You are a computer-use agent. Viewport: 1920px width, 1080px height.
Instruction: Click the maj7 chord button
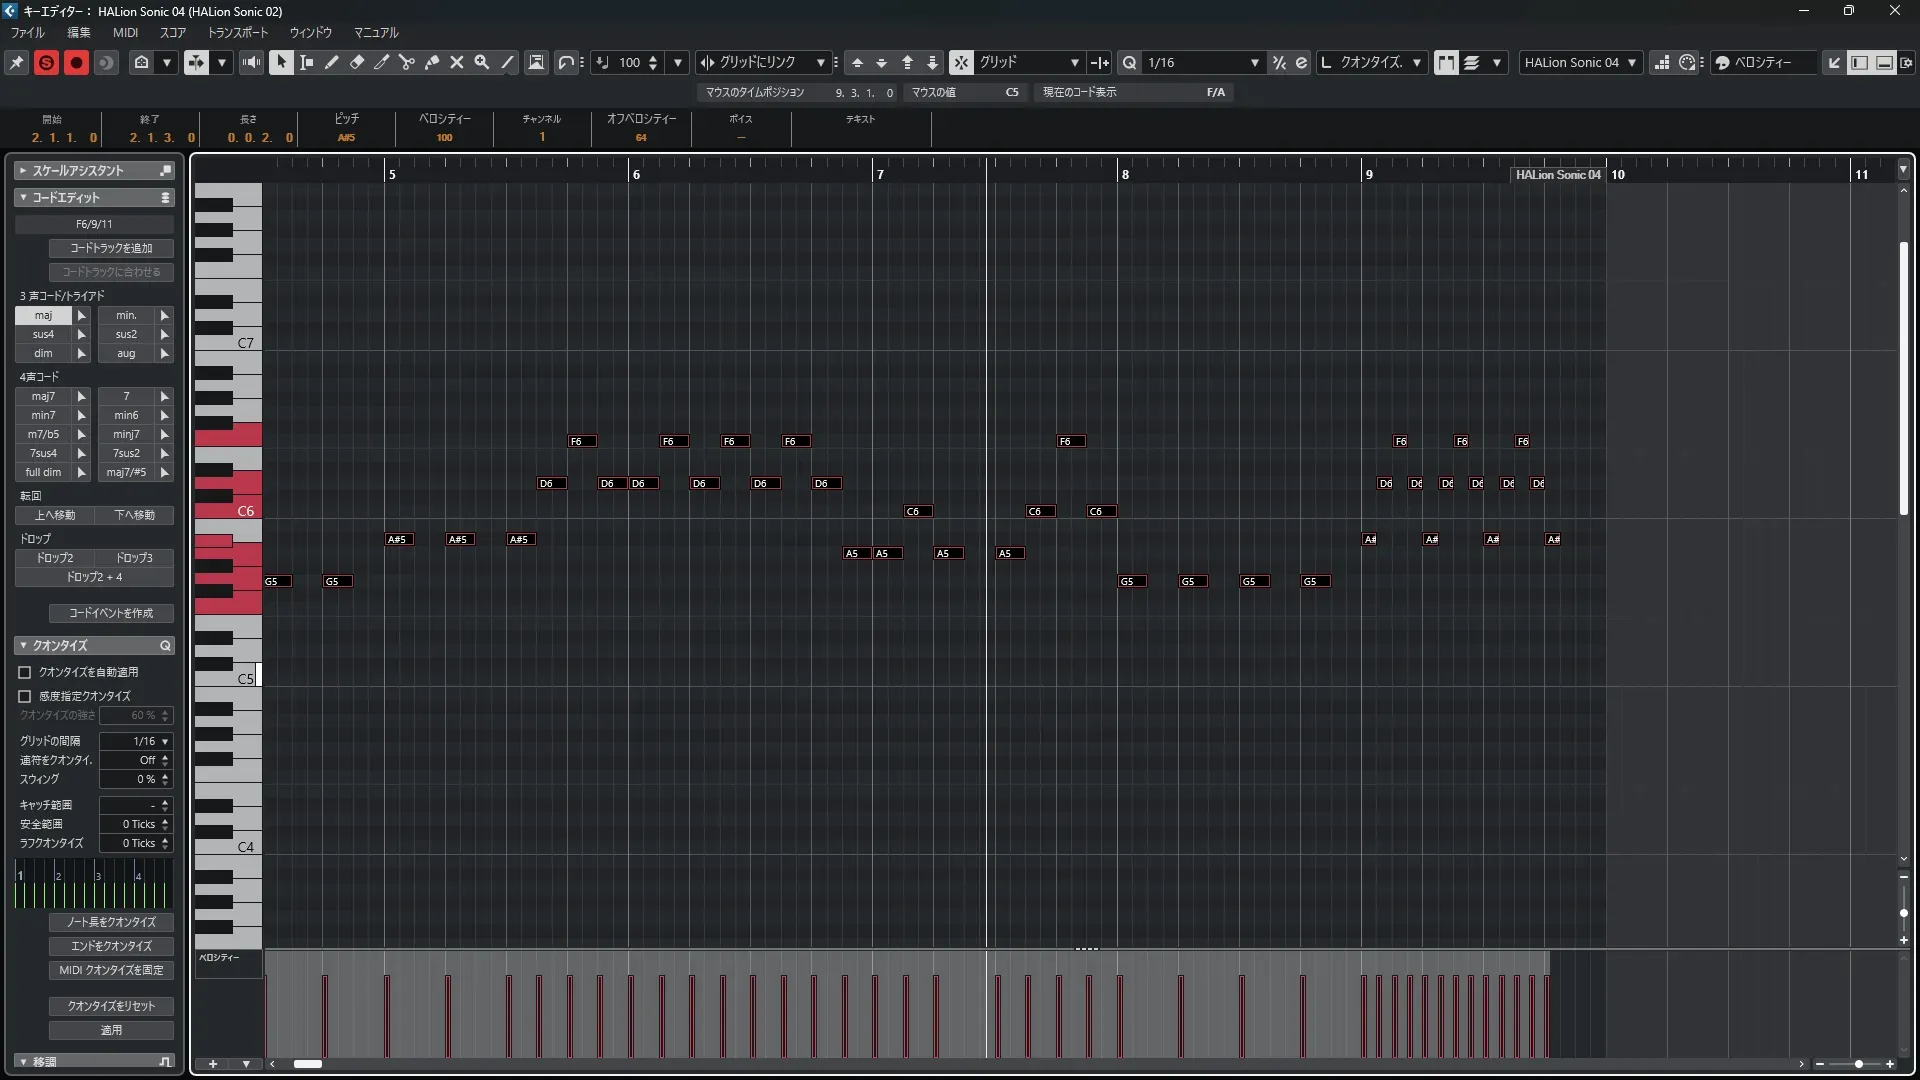coord(43,396)
